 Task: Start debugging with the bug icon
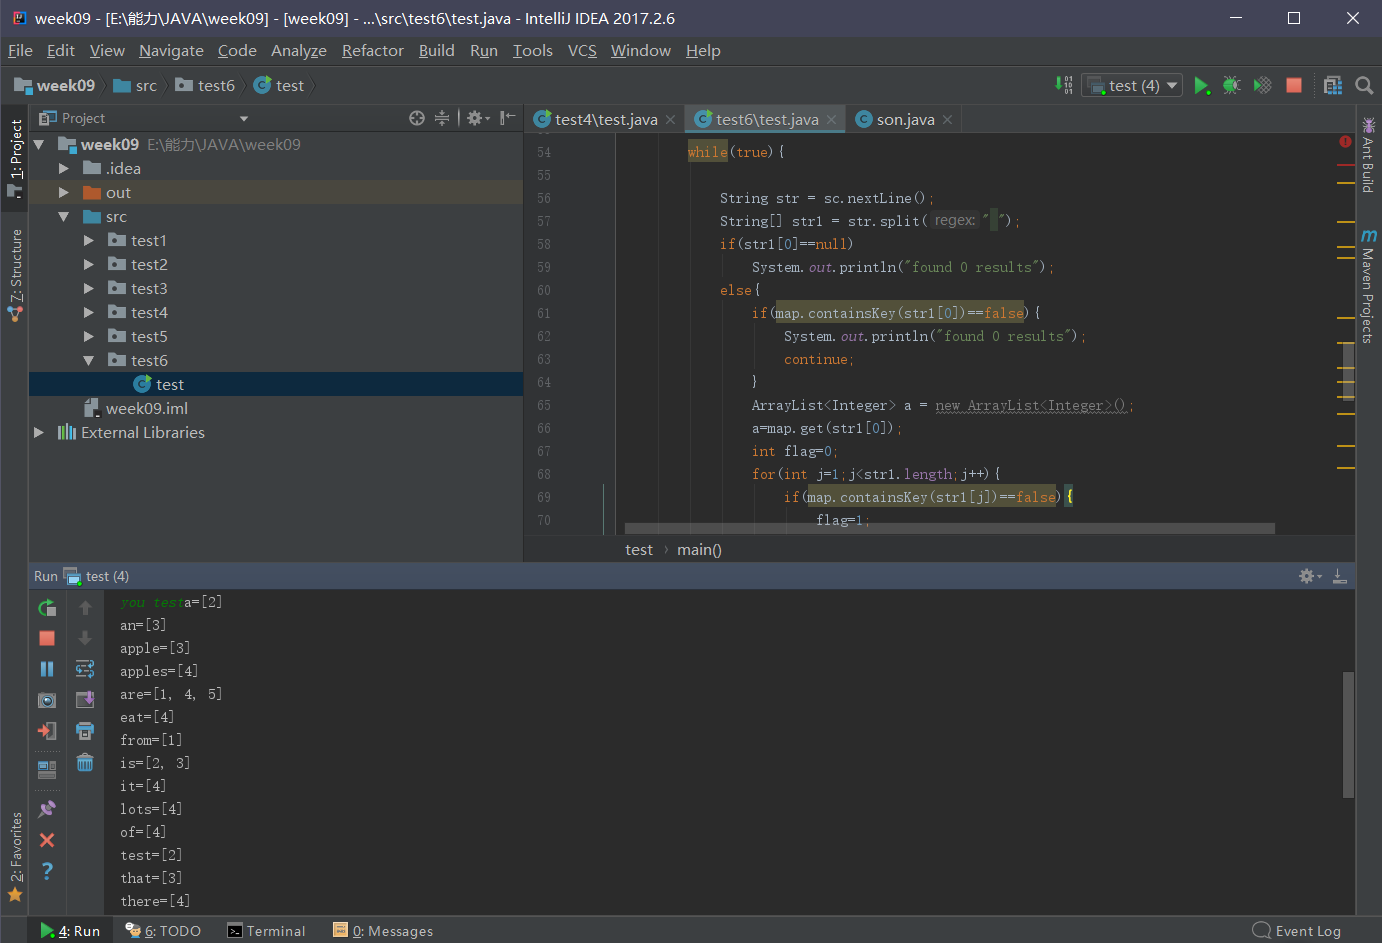click(x=1232, y=86)
